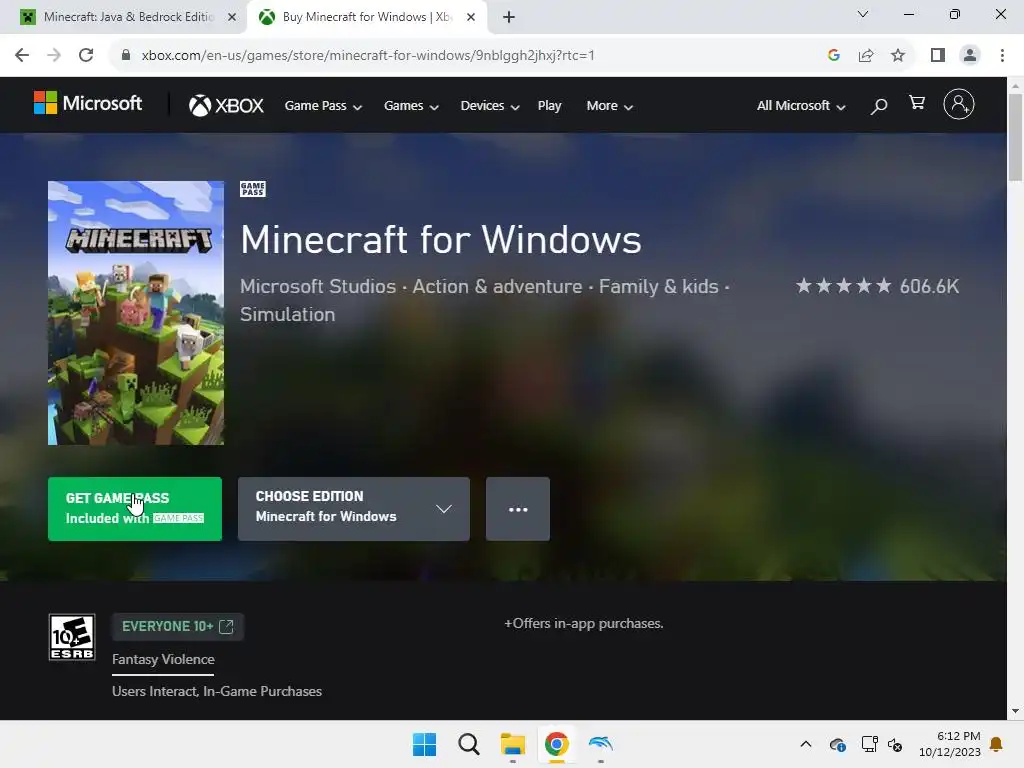Open the dolphin app on the taskbar
The width and height of the screenshot is (1024, 768).
pyautogui.click(x=601, y=744)
